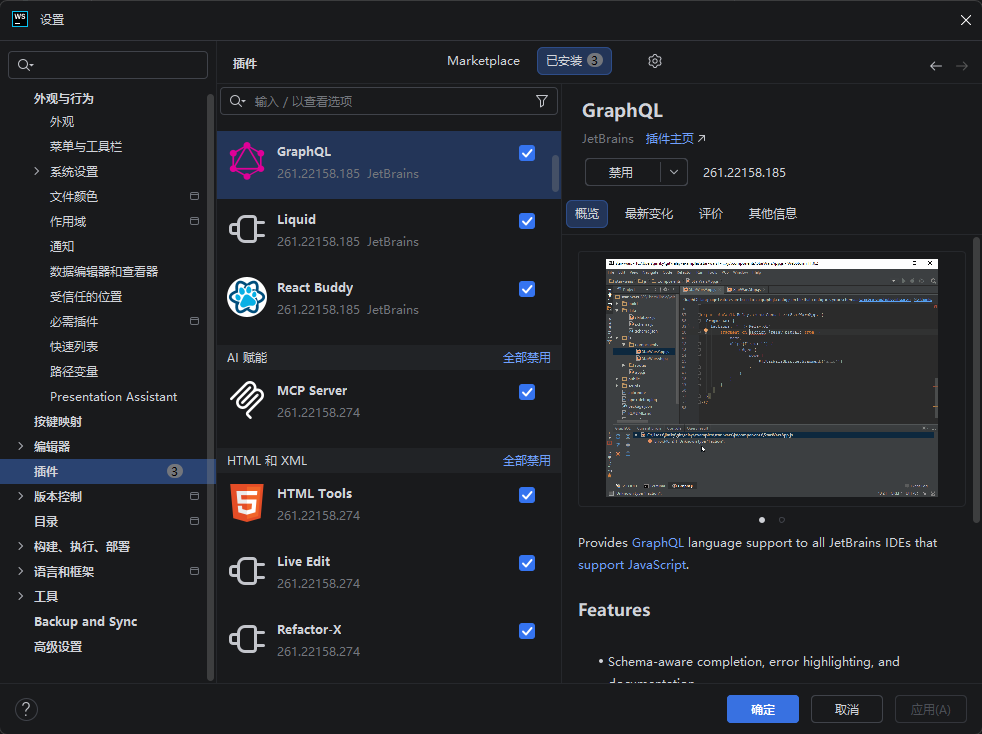Expand the 版本控制 tree node
The width and height of the screenshot is (982, 734).
click(x=21, y=496)
